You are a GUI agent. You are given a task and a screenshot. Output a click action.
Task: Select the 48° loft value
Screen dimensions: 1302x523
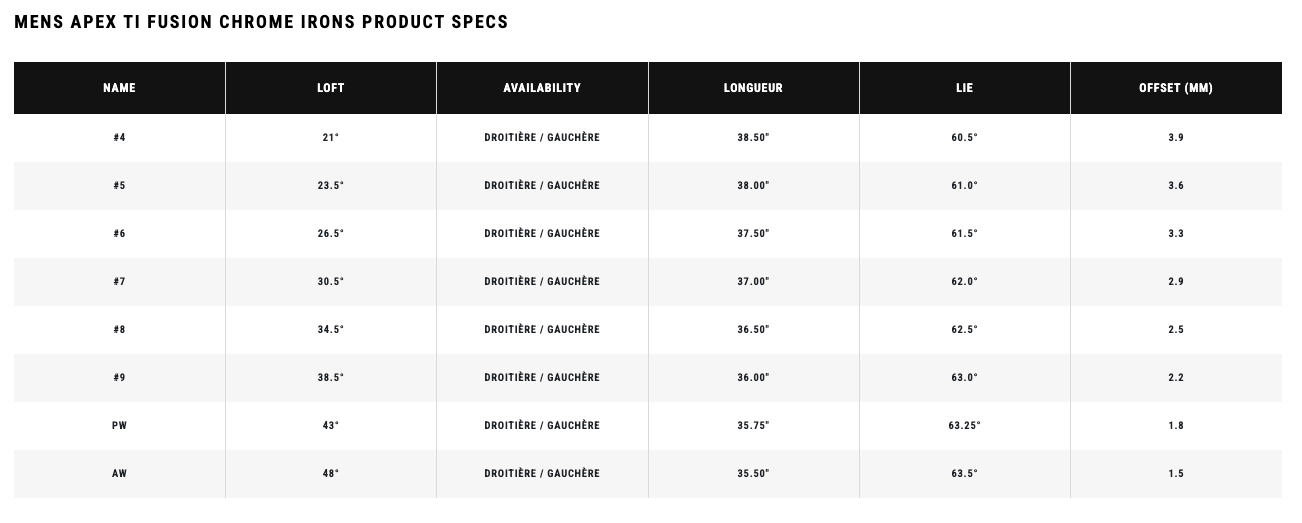coord(331,474)
